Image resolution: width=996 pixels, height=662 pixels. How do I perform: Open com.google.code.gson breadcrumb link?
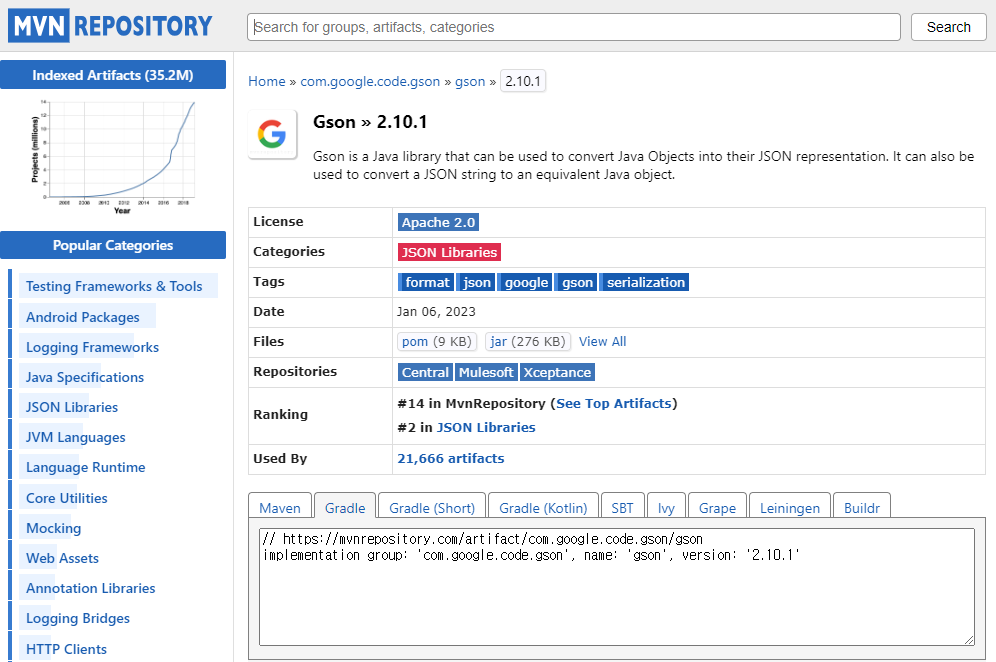click(370, 81)
